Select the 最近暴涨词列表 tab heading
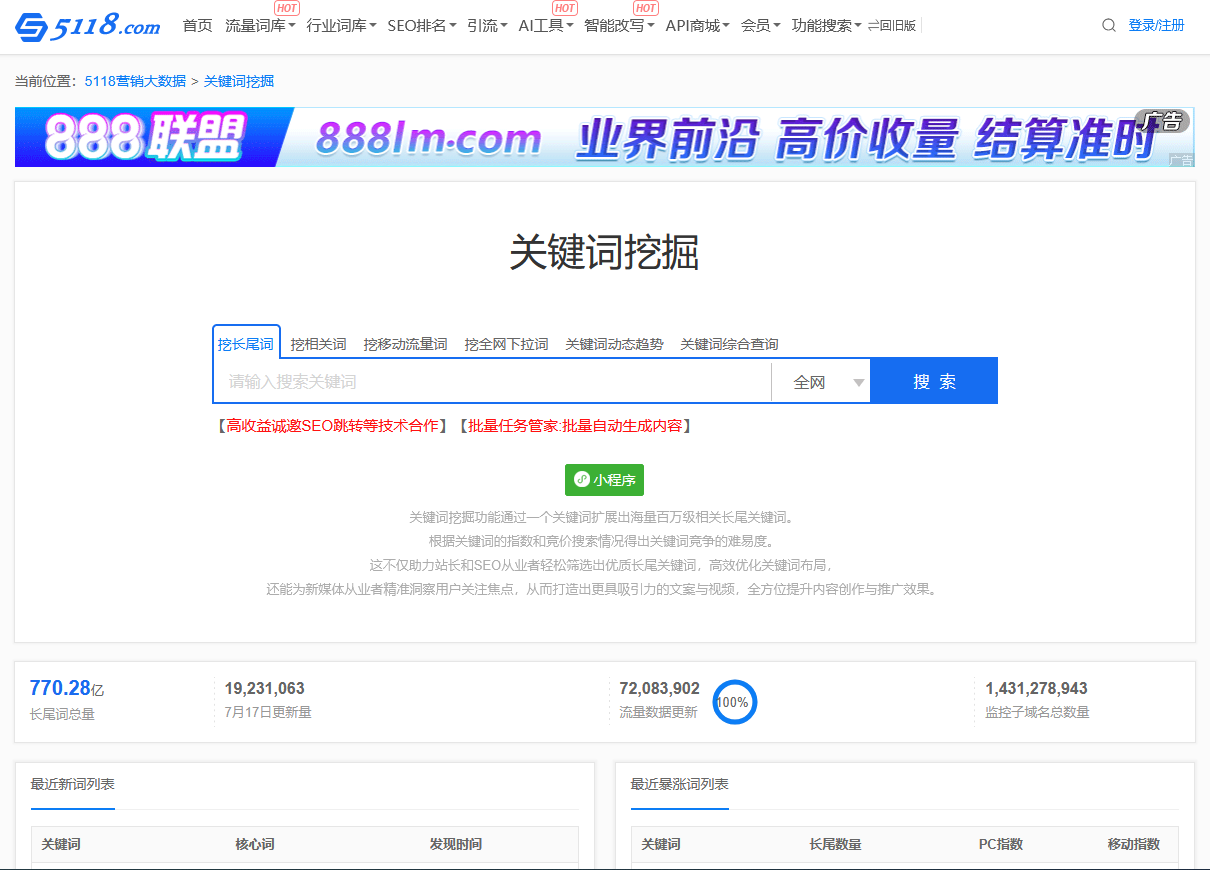The width and height of the screenshot is (1210, 870). point(680,785)
